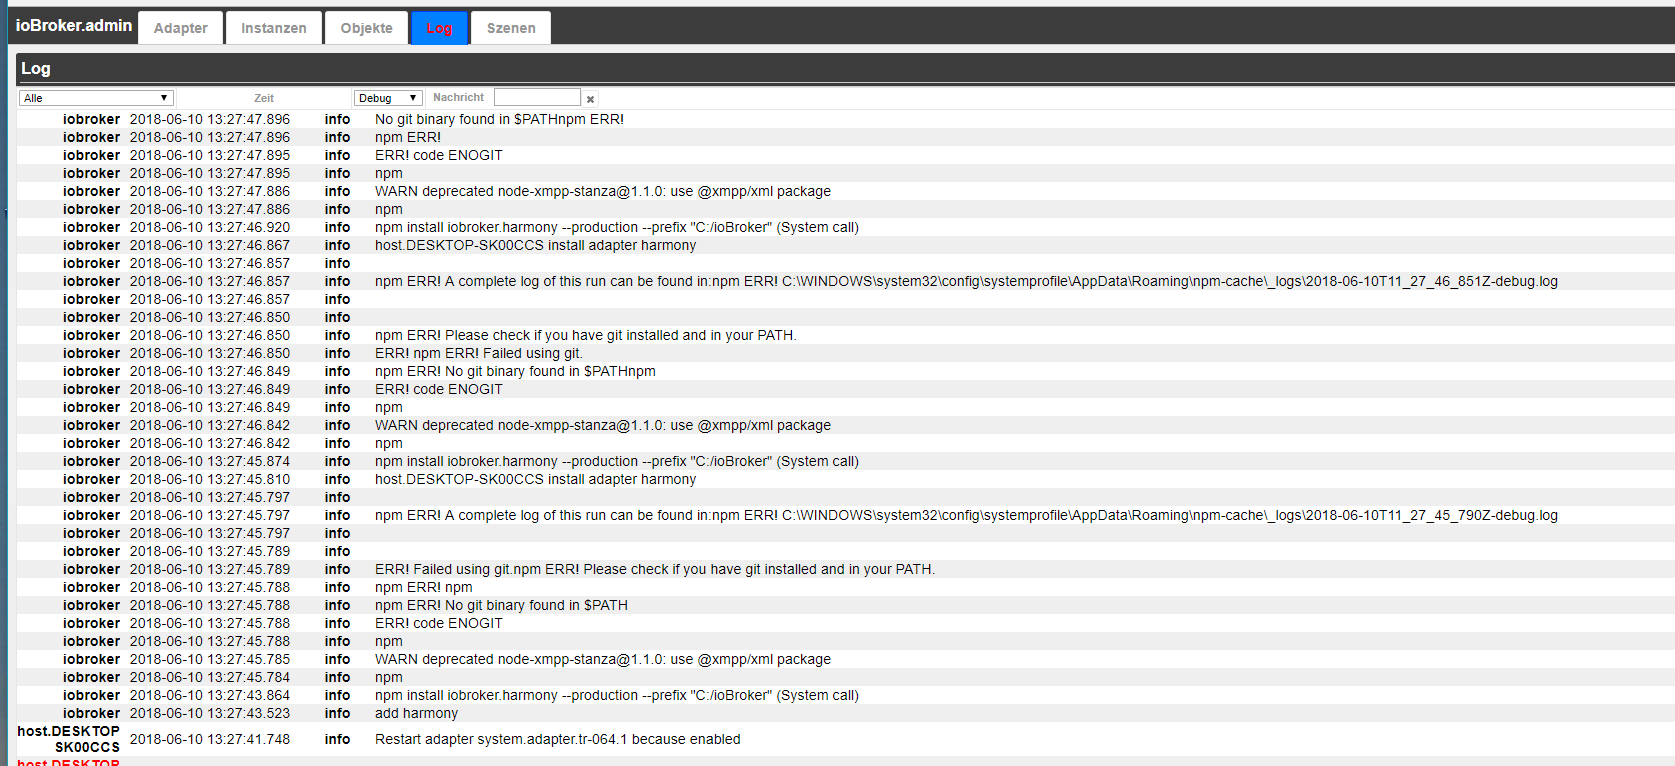This screenshot has width=1675, height=766.
Task: Select 'ERR! Failed using git.npm ERR!' message
Action: pos(655,569)
